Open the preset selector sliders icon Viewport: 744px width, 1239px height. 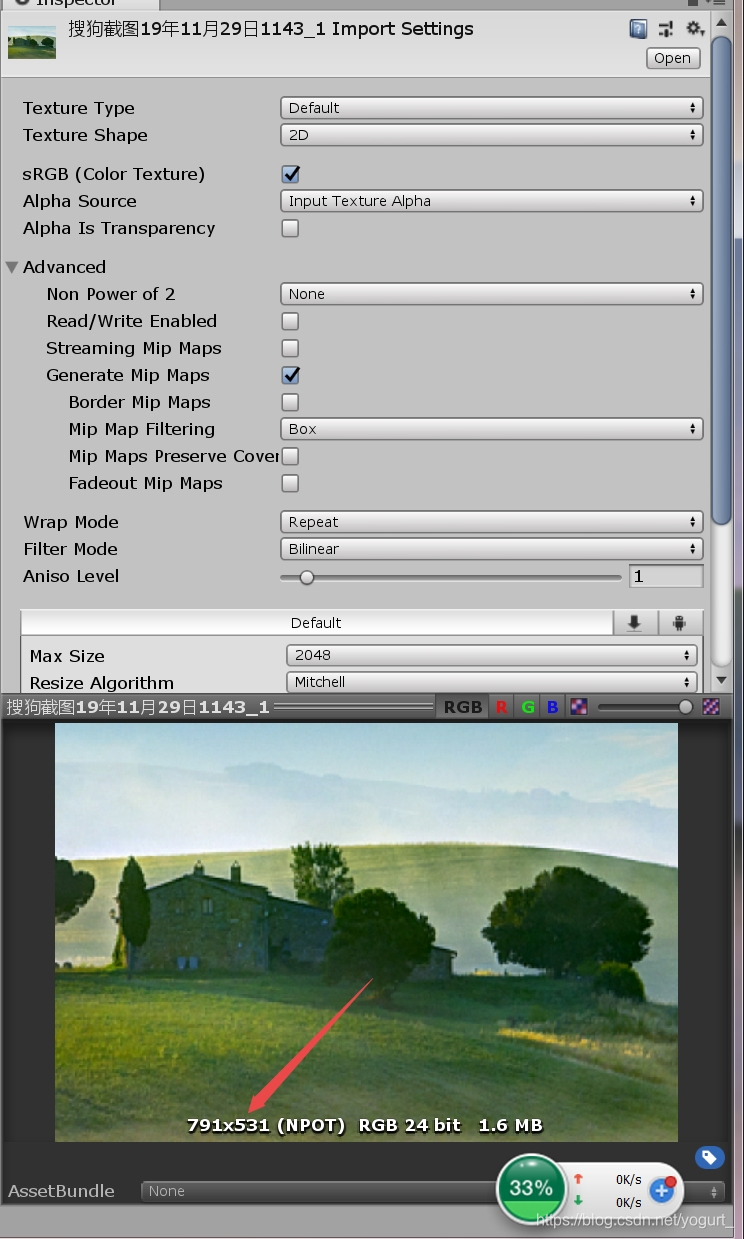pyautogui.click(x=666, y=29)
